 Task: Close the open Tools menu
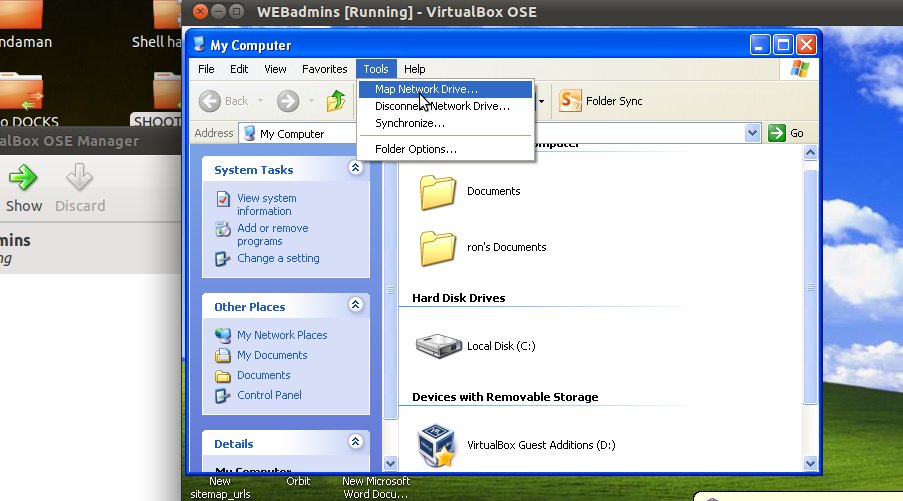pos(375,69)
